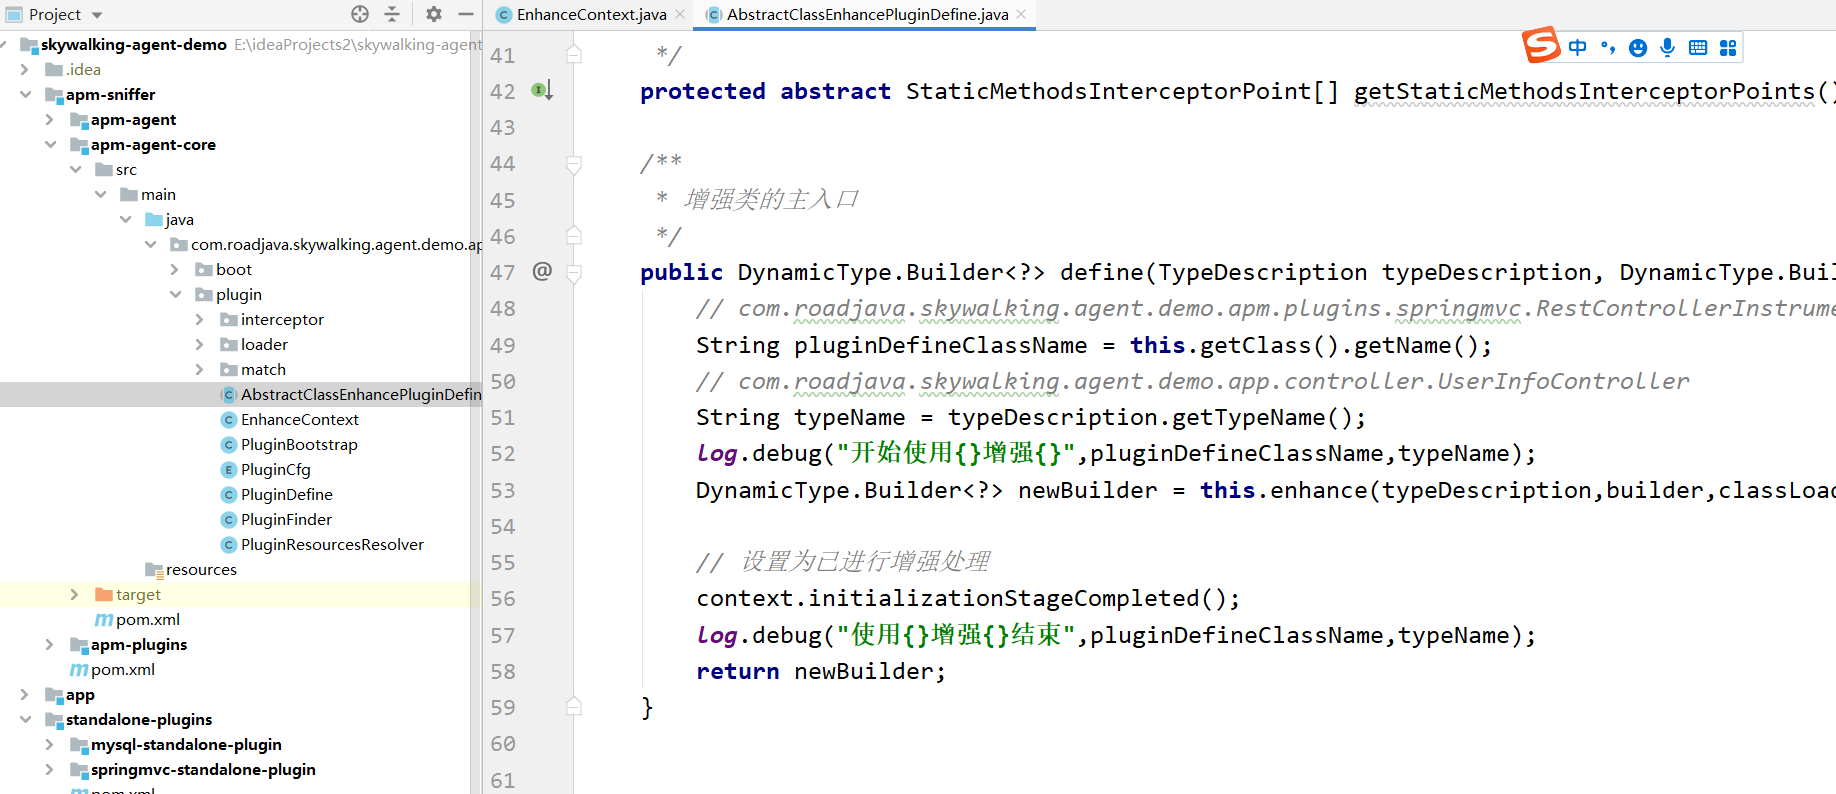Fold the define method at line 47
The height and width of the screenshot is (794, 1836).
click(x=574, y=273)
